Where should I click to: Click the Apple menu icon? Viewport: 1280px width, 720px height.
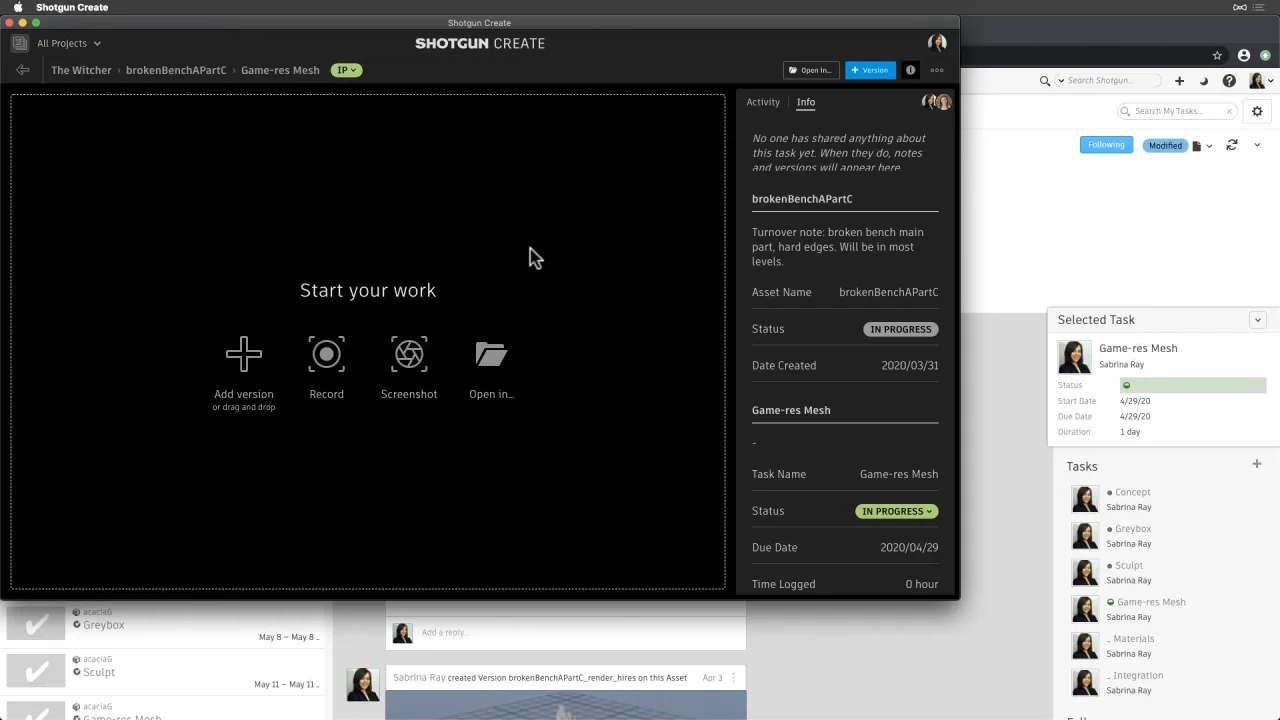(x=18, y=7)
